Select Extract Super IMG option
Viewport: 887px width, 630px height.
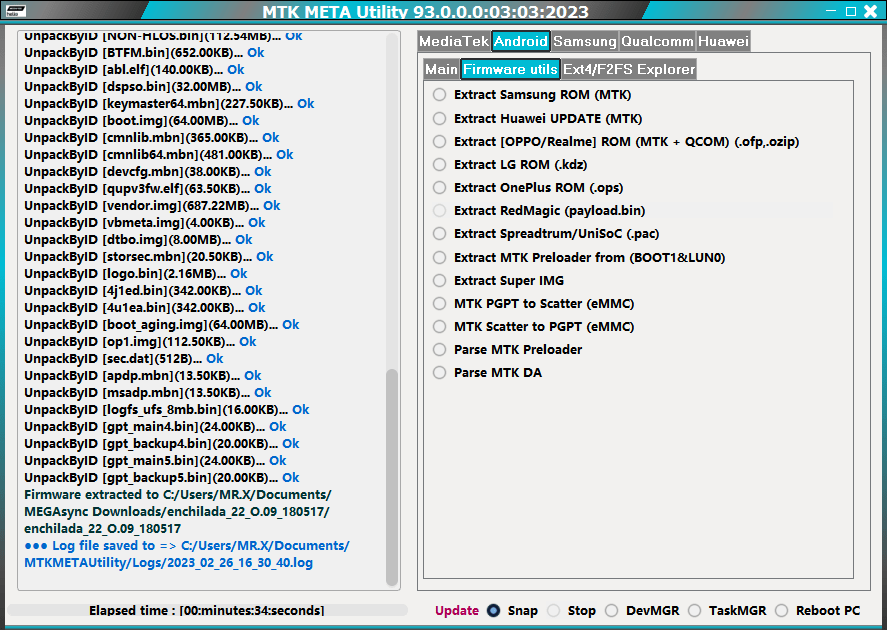pos(438,280)
